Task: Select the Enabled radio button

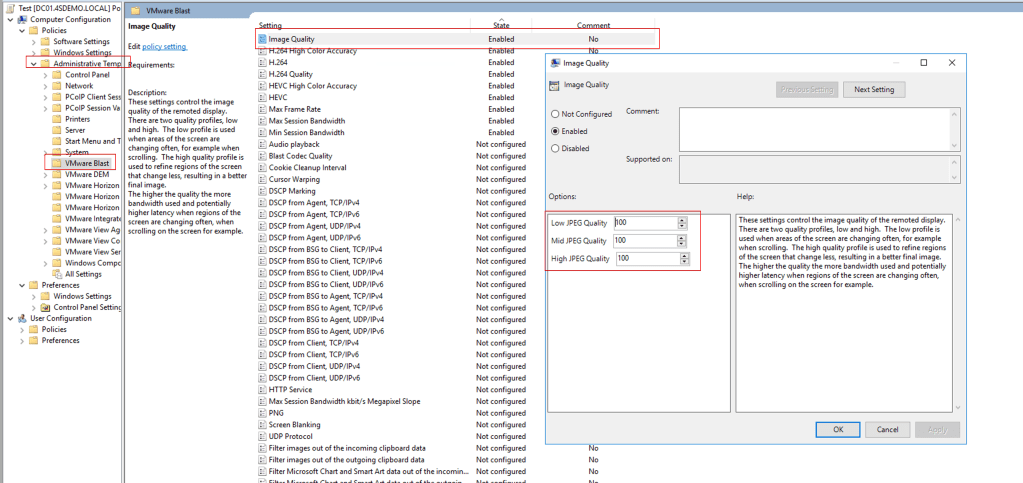Action: pos(555,131)
